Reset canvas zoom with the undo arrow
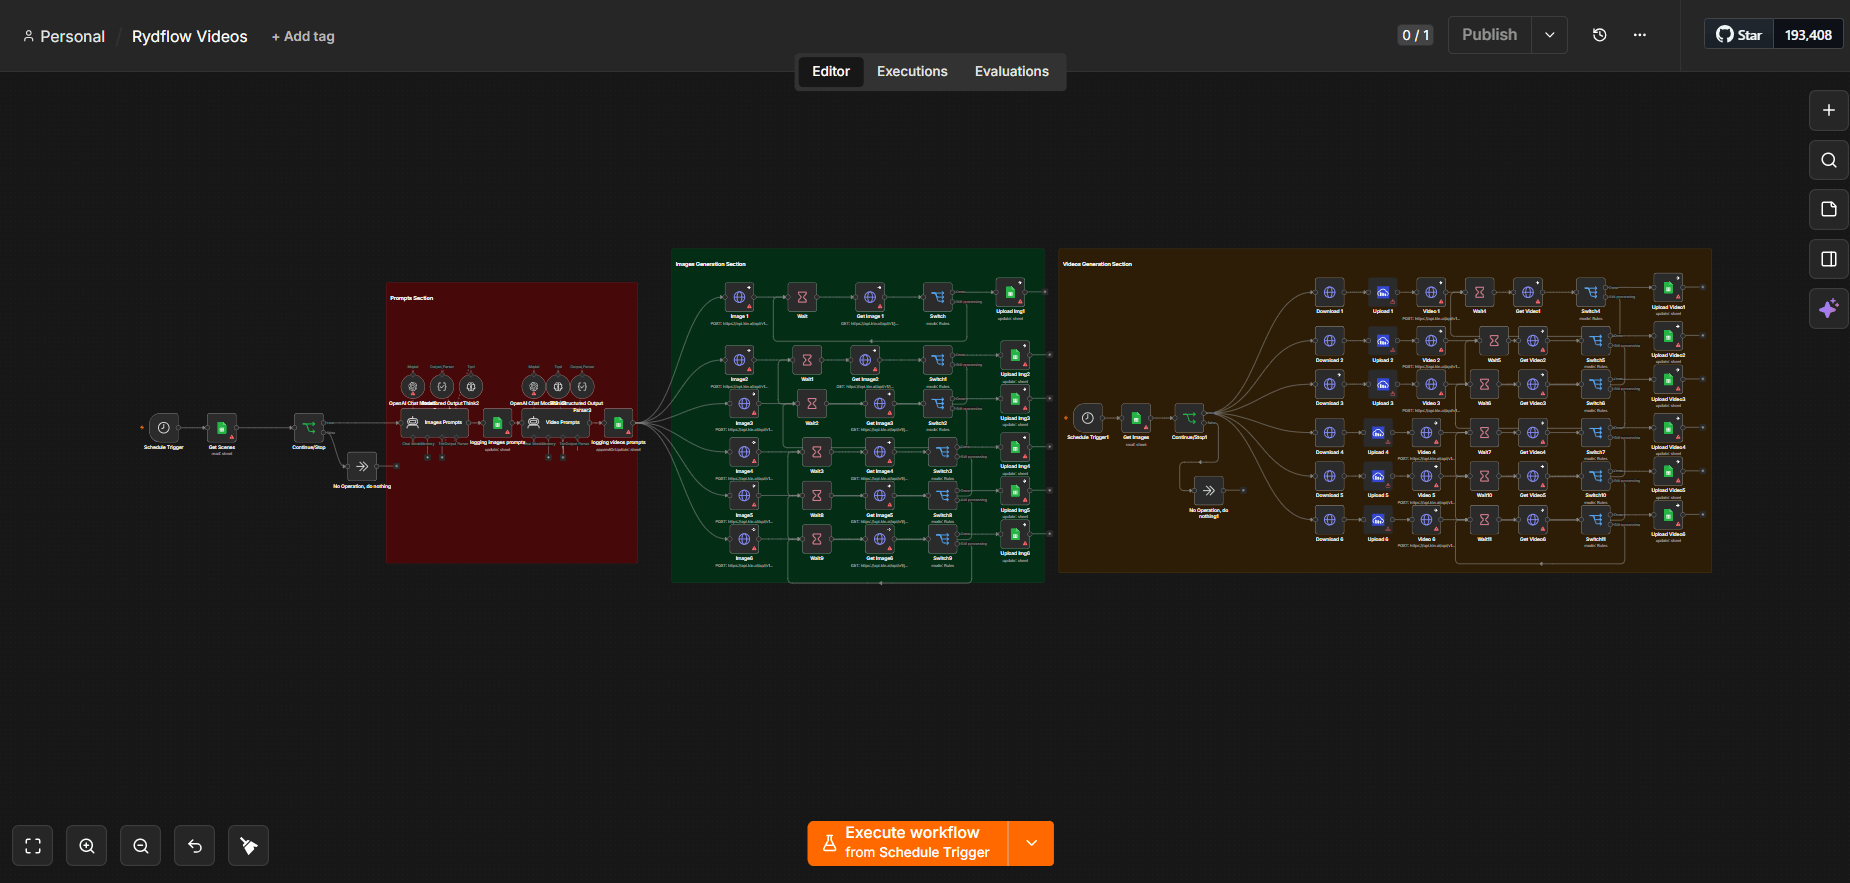The image size is (1850, 883). click(x=195, y=846)
